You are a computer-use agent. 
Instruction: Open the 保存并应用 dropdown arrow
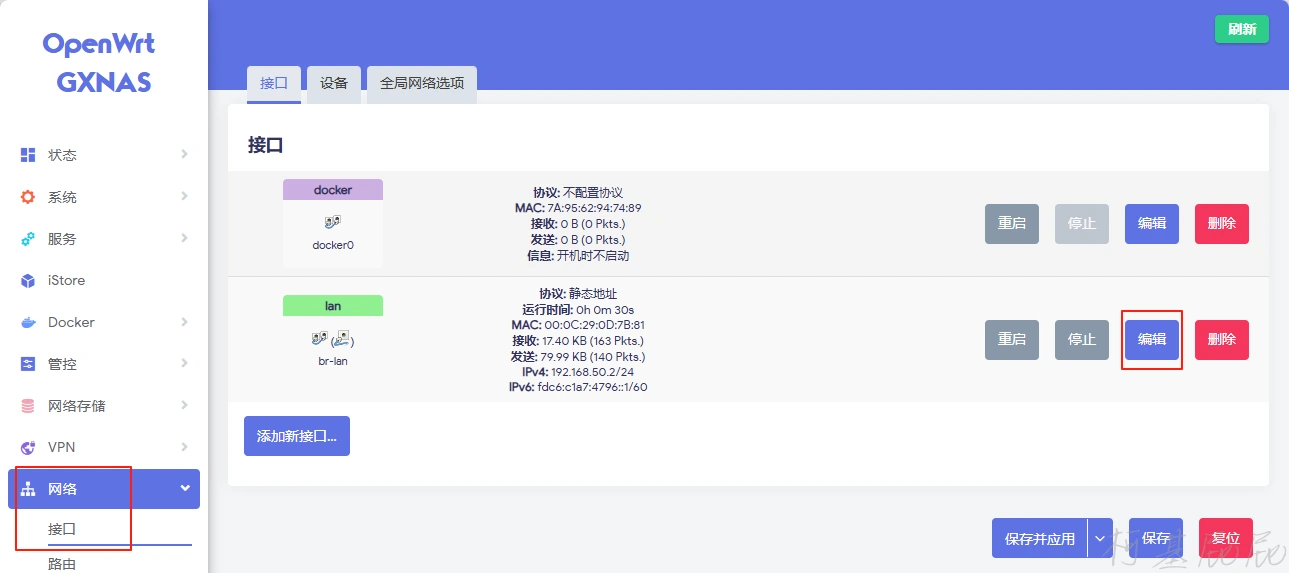(x=1100, y=538)
